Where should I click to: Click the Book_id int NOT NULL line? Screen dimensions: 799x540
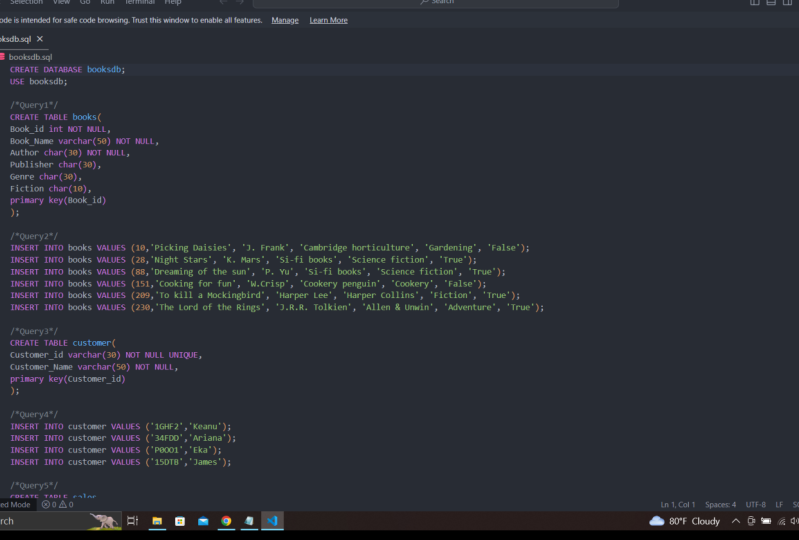pos(60,129)
